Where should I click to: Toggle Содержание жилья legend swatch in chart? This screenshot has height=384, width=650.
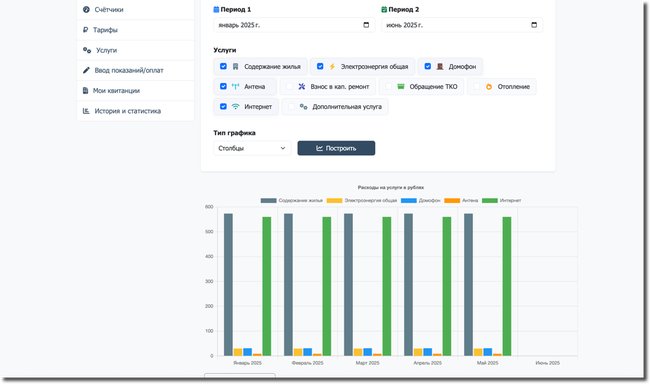point(268,200)
